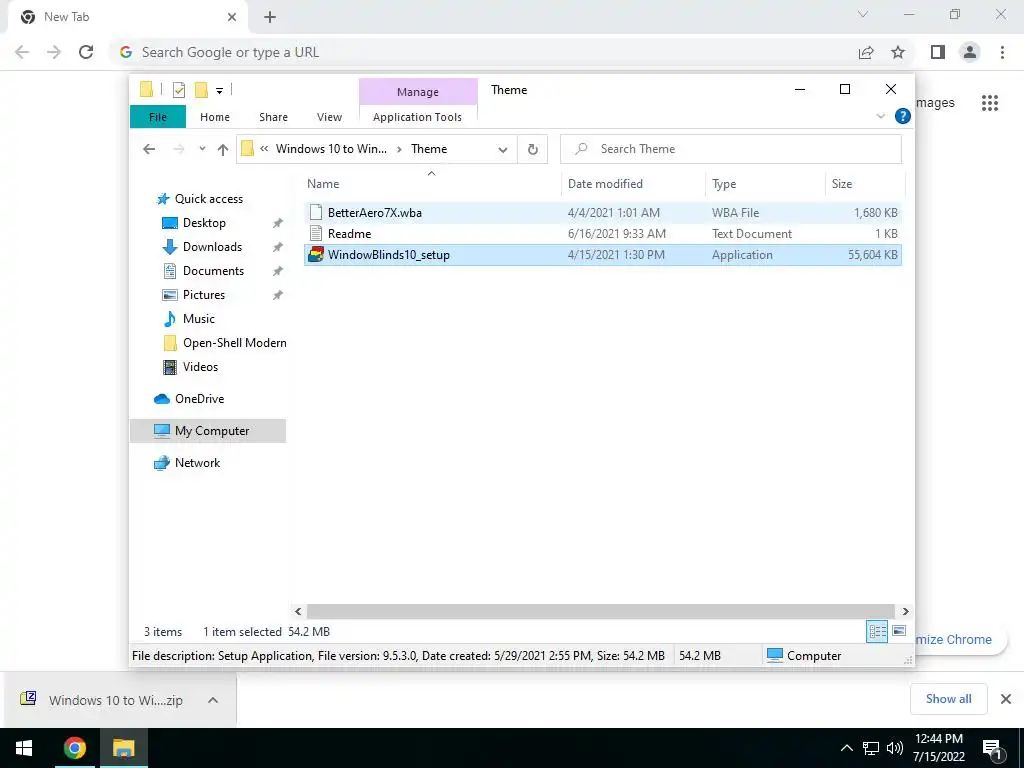Click the horizontal scrollbar left arrow
Screen dimensions: 1024x768
(x=298, y=611)
